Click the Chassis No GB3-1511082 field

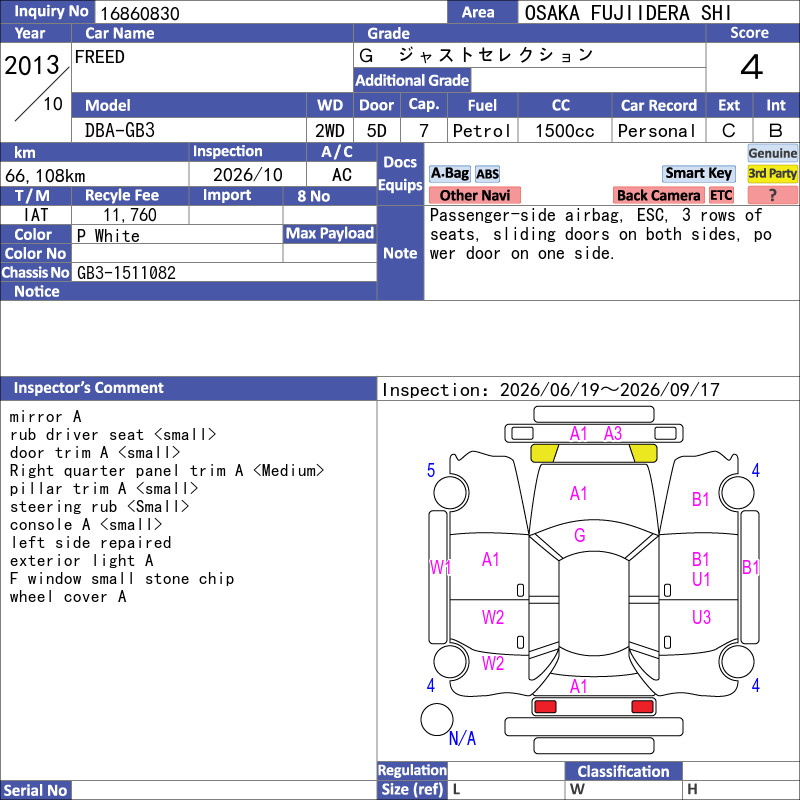pyautogui.click(x=224, y=273)
